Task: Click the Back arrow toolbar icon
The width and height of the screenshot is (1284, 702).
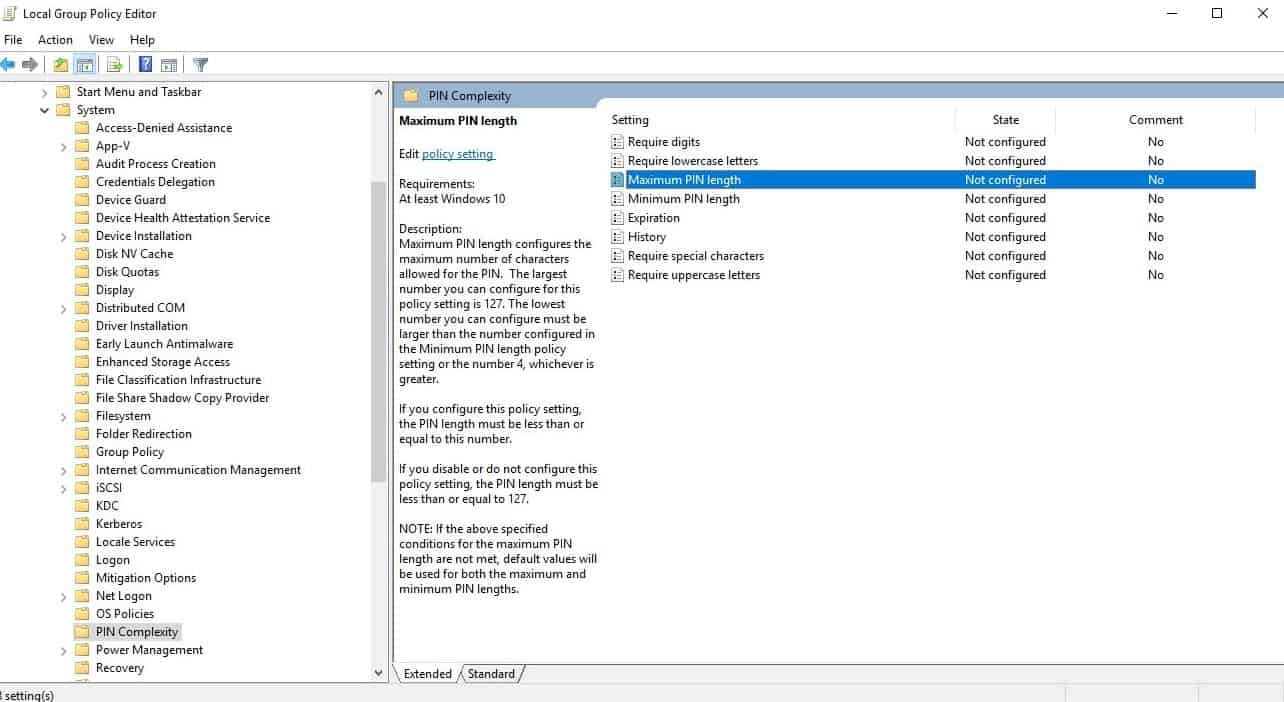Action: (8, 65)
